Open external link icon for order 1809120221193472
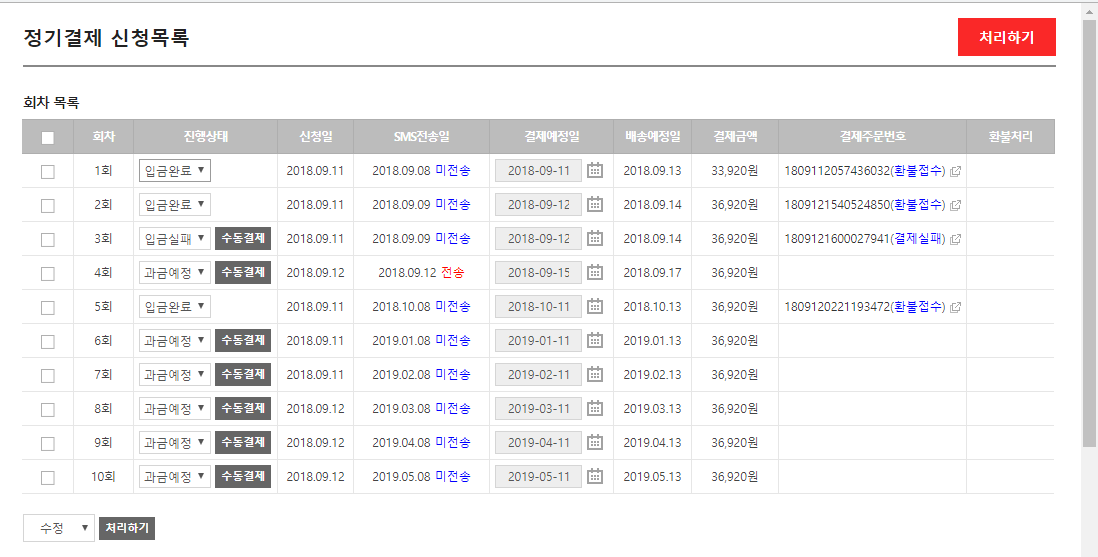 (955, 307)
